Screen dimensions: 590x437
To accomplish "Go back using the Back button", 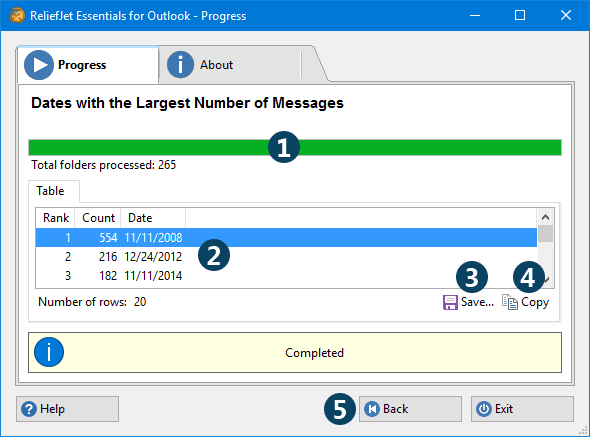I will point(410,409).
